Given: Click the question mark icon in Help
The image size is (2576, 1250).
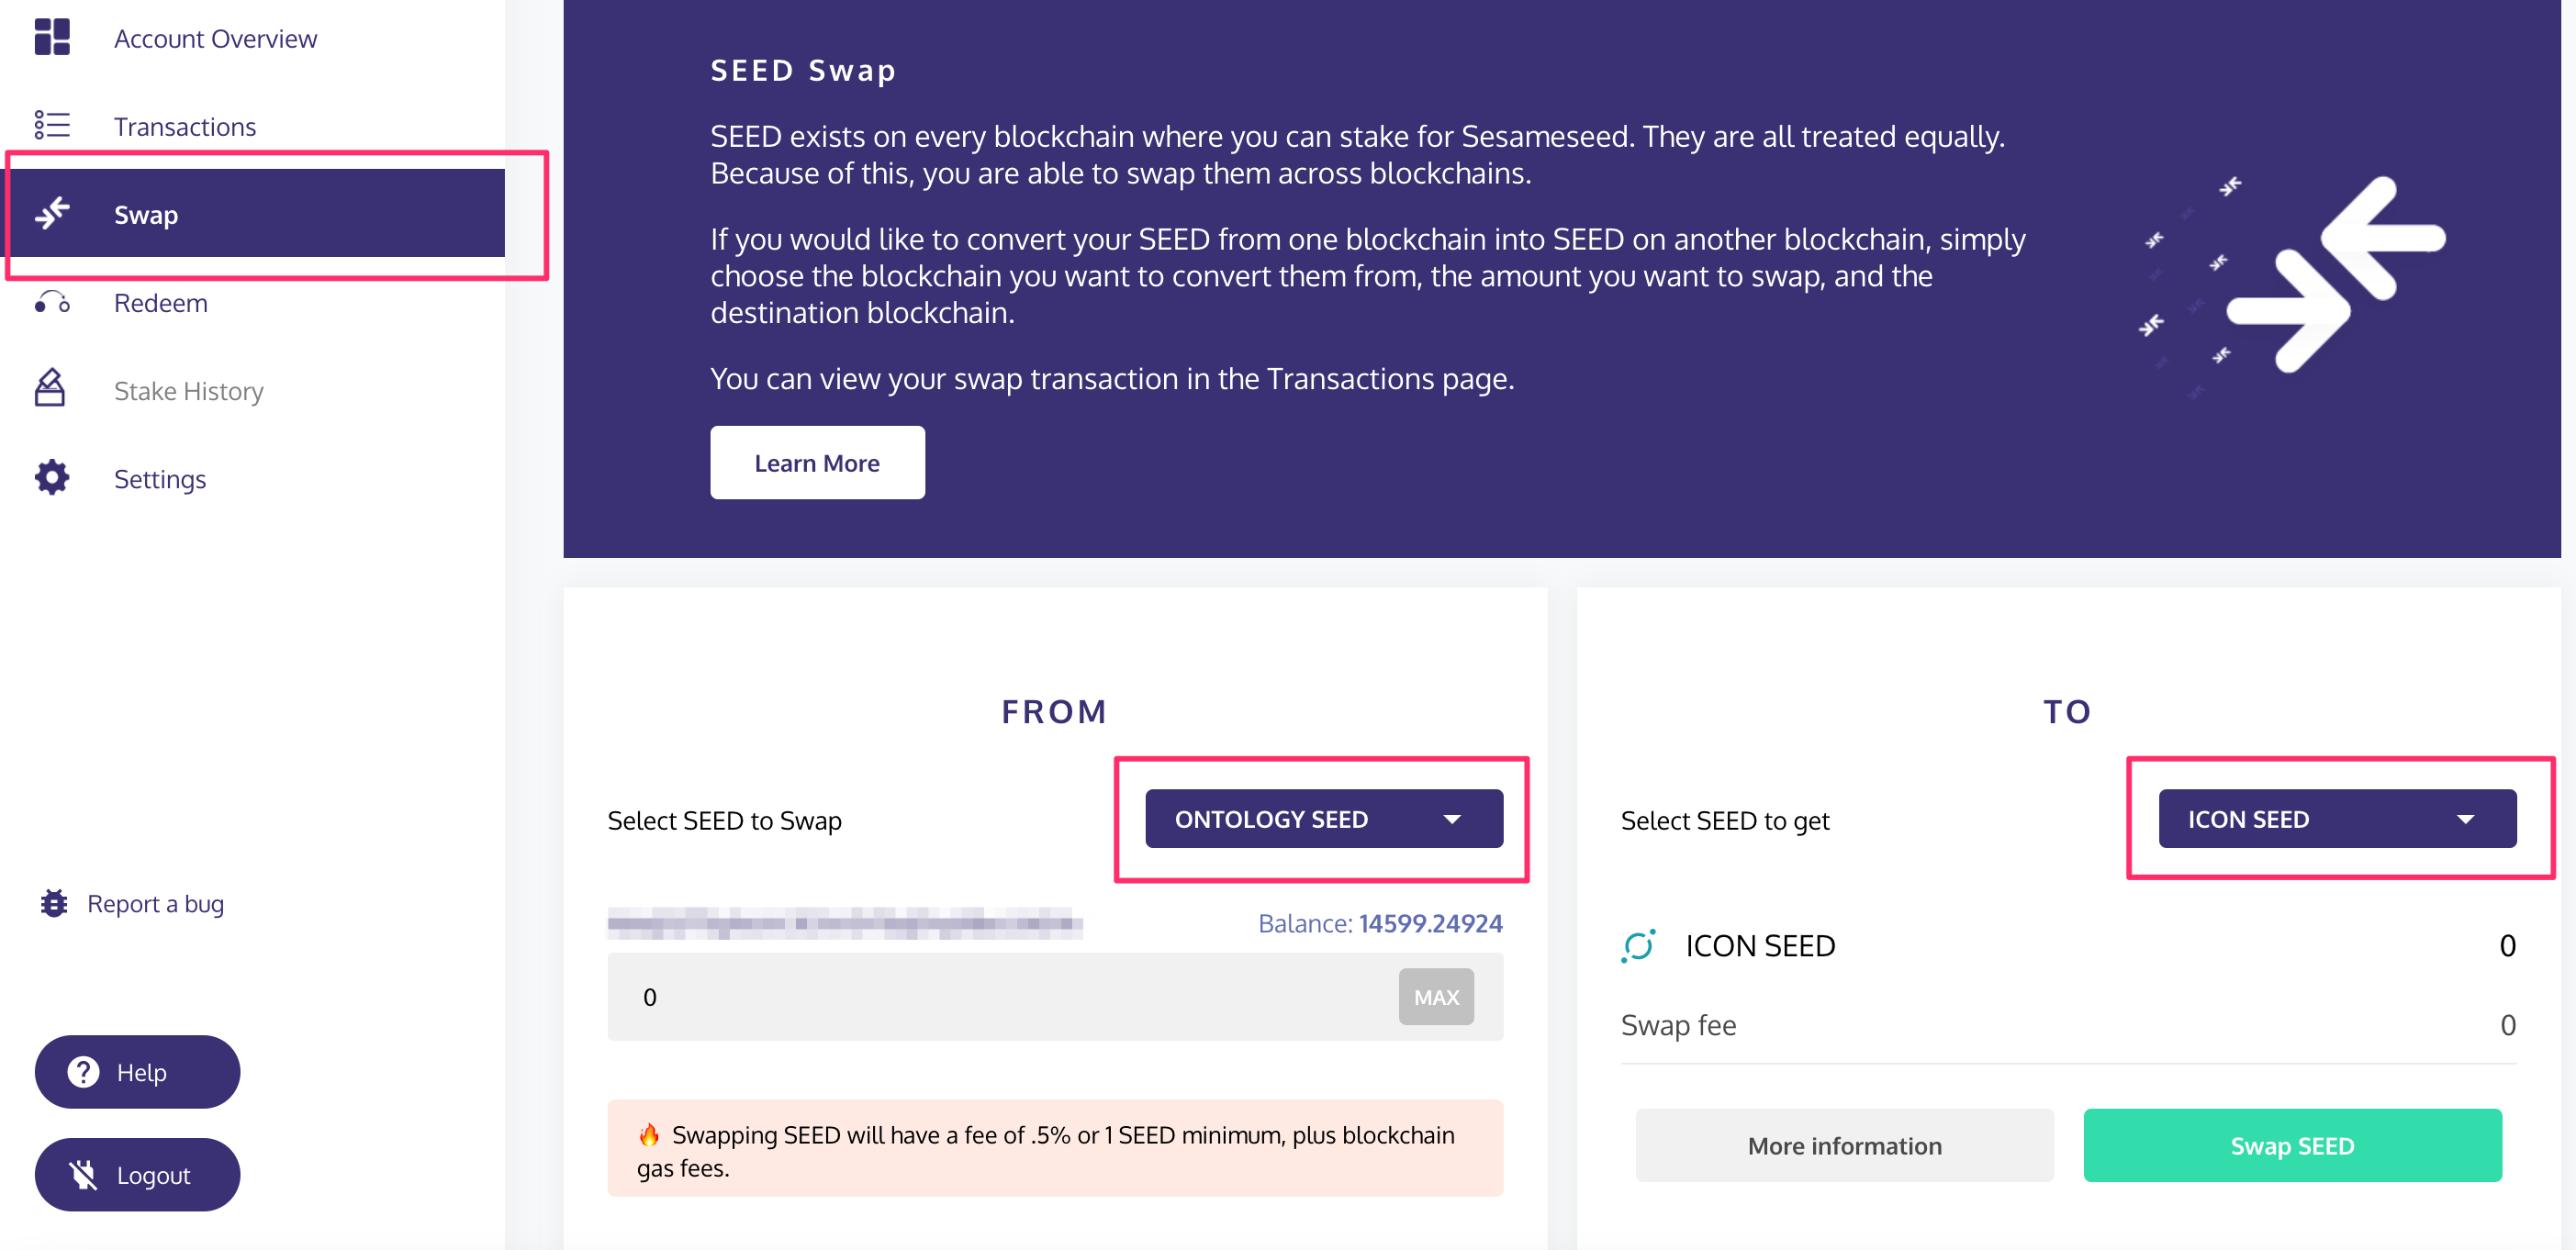Looking at the screenshot, I should click(83, 1072).
